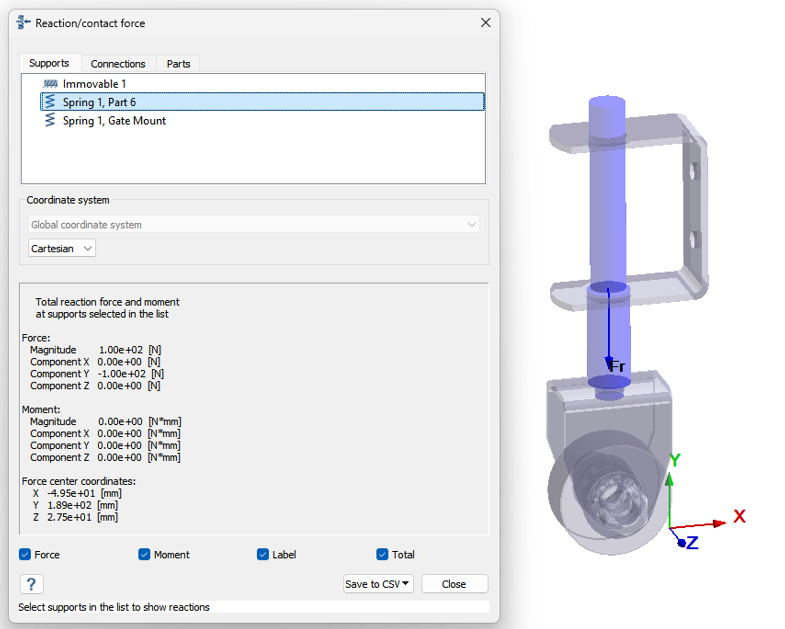Viewport: 785px width, 629px height.
Task: Toggle the Total checkbox
Action: pos(382,555)
